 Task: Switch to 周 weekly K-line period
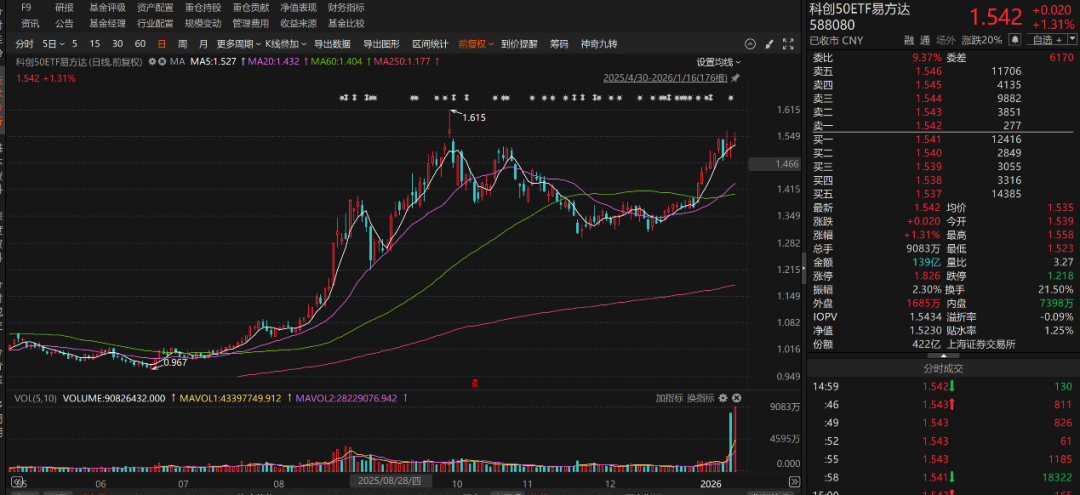click(x=182, y=44)
